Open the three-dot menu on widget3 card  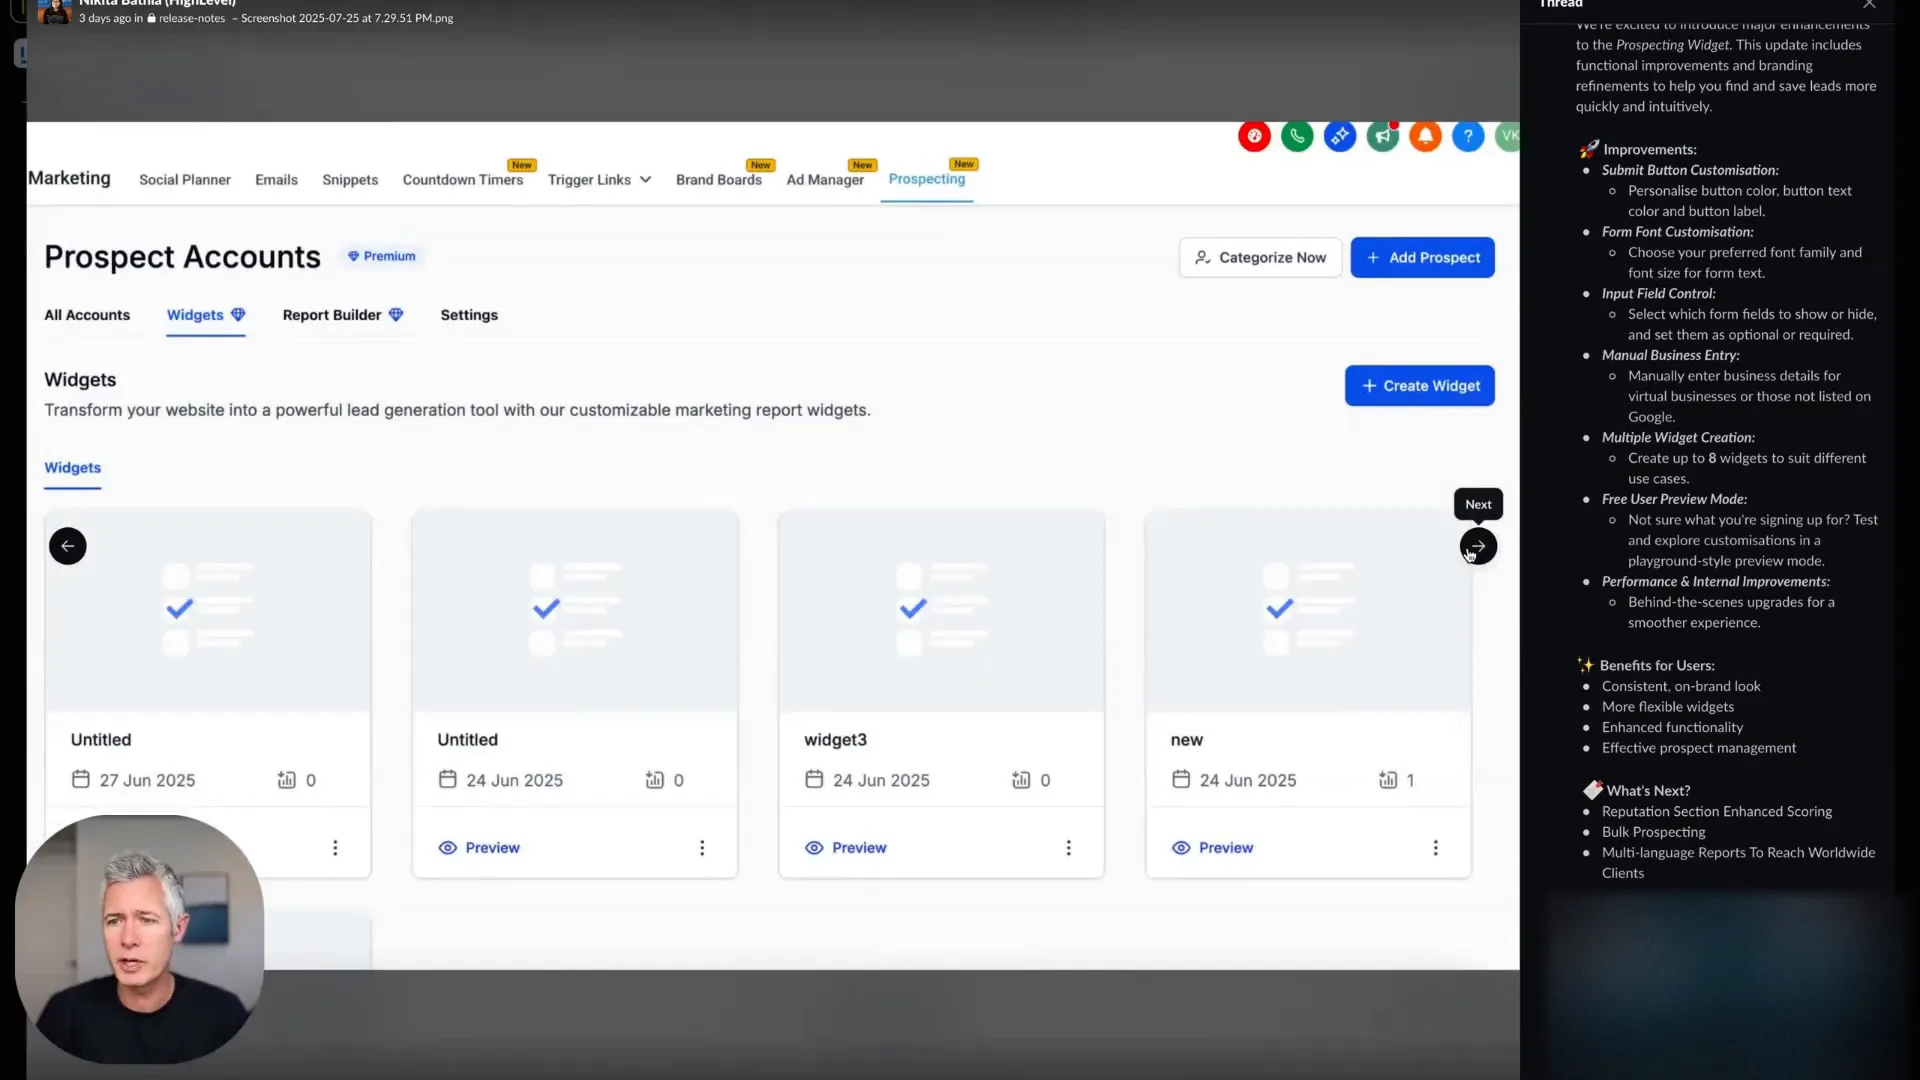point(1068,848)
